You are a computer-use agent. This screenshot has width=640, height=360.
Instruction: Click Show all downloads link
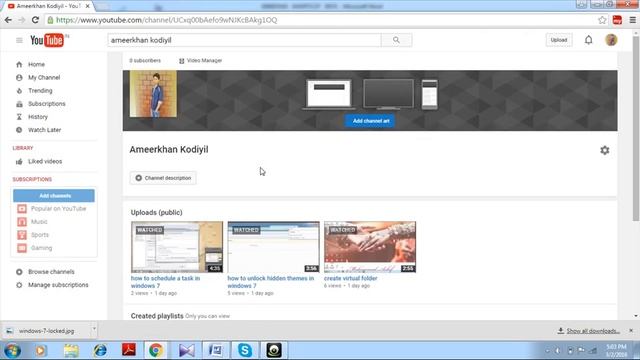pyautogui.click(x=589, y=331)
